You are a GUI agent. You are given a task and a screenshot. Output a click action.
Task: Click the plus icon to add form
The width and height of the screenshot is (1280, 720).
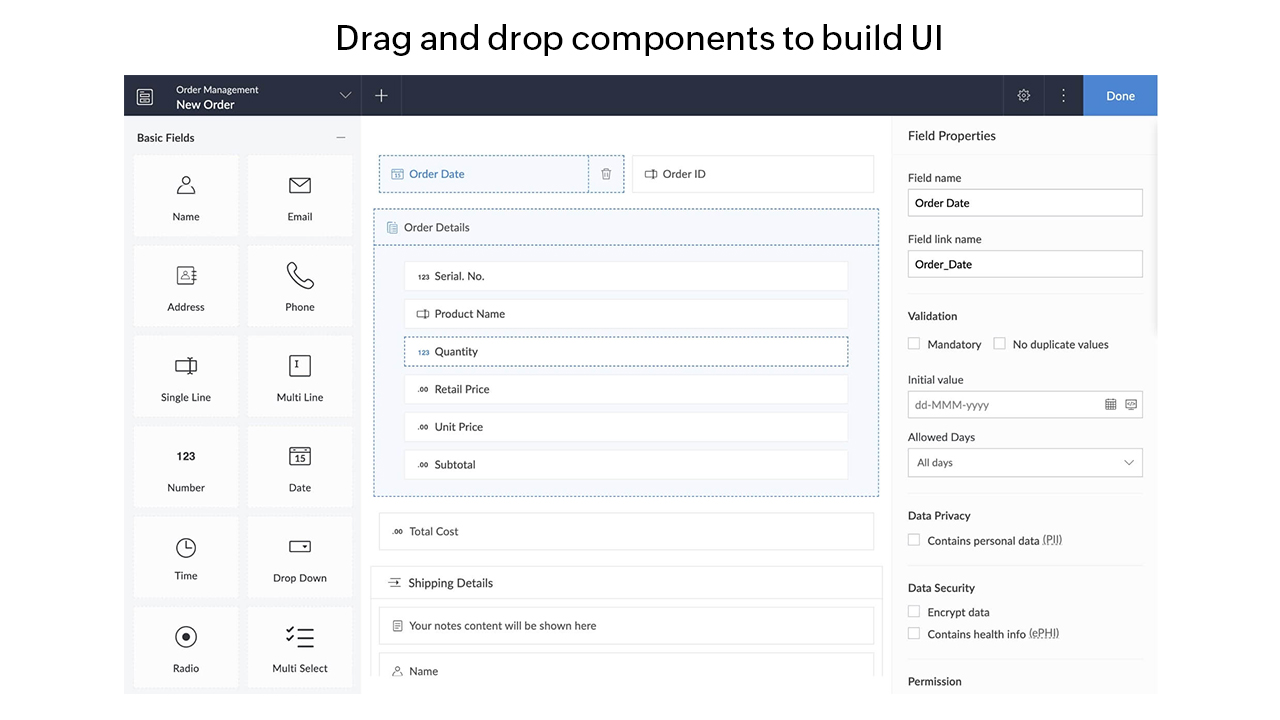click(x=381, y=96)
